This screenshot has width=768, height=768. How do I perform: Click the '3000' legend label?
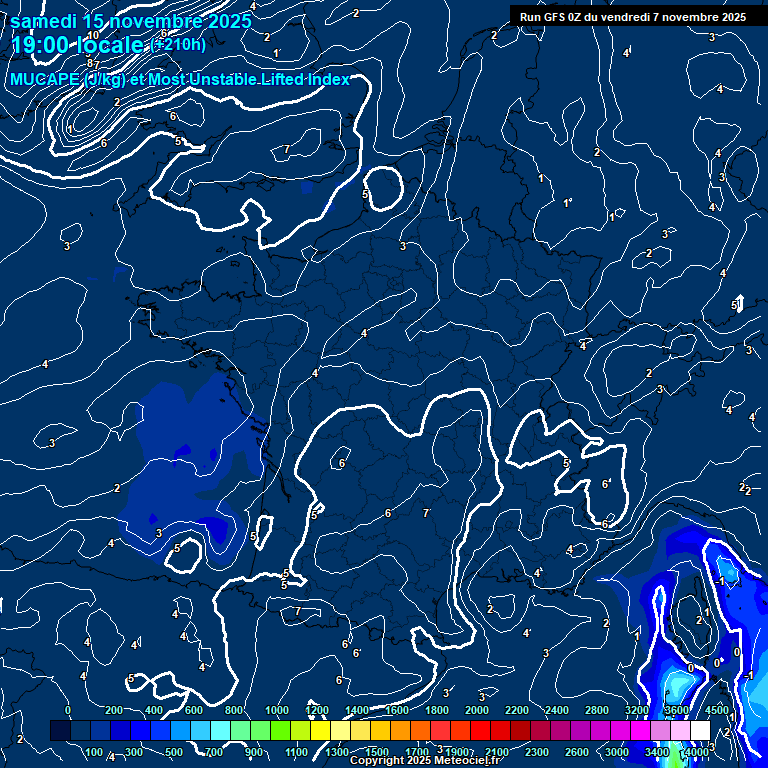click(x=617, y=752)
